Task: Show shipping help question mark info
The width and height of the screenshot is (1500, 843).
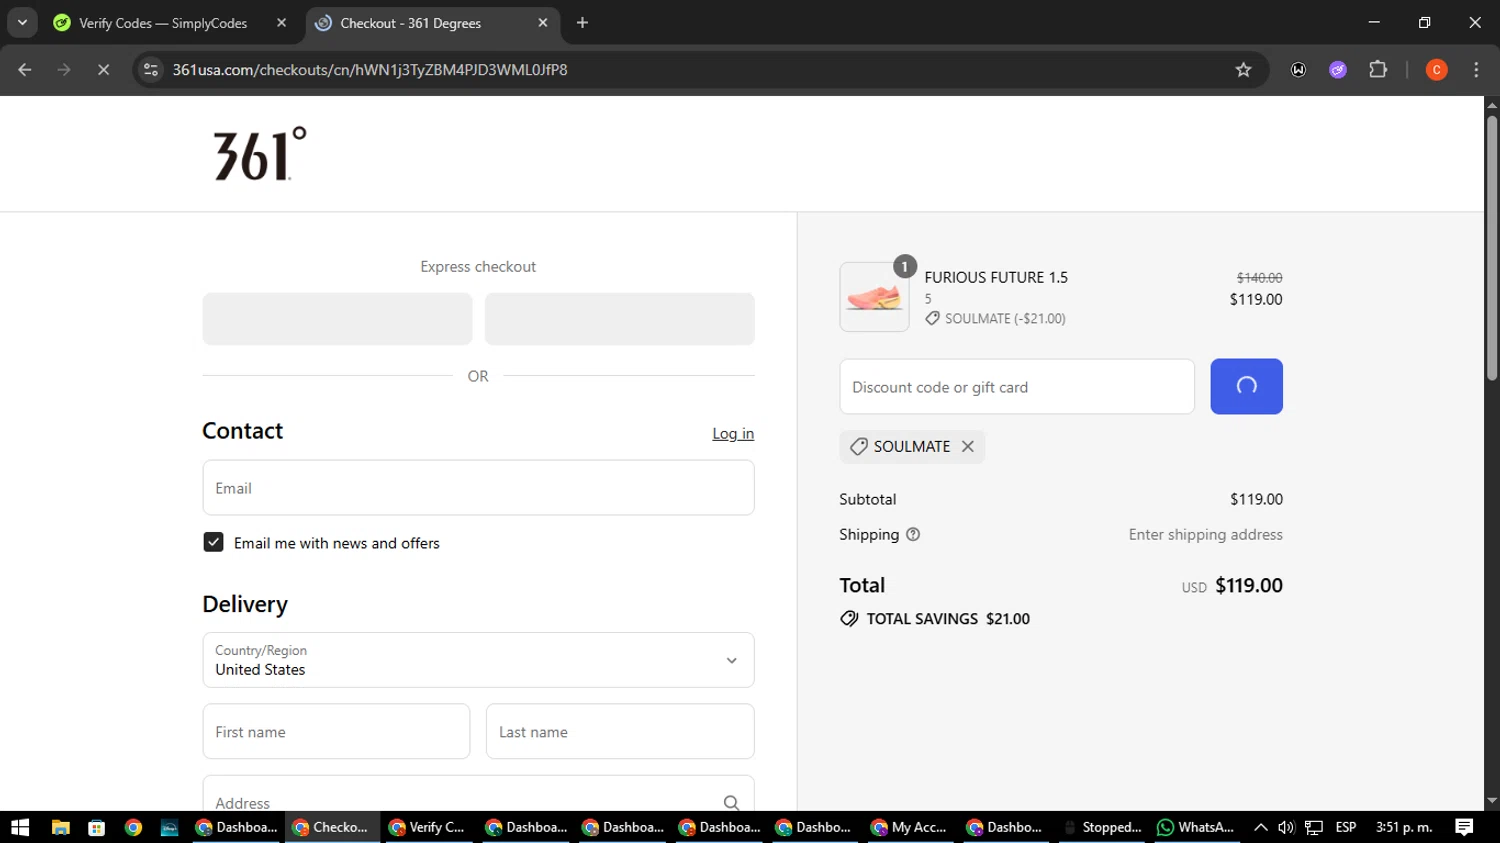Action: pyautogui.click(x=913, y=535)
